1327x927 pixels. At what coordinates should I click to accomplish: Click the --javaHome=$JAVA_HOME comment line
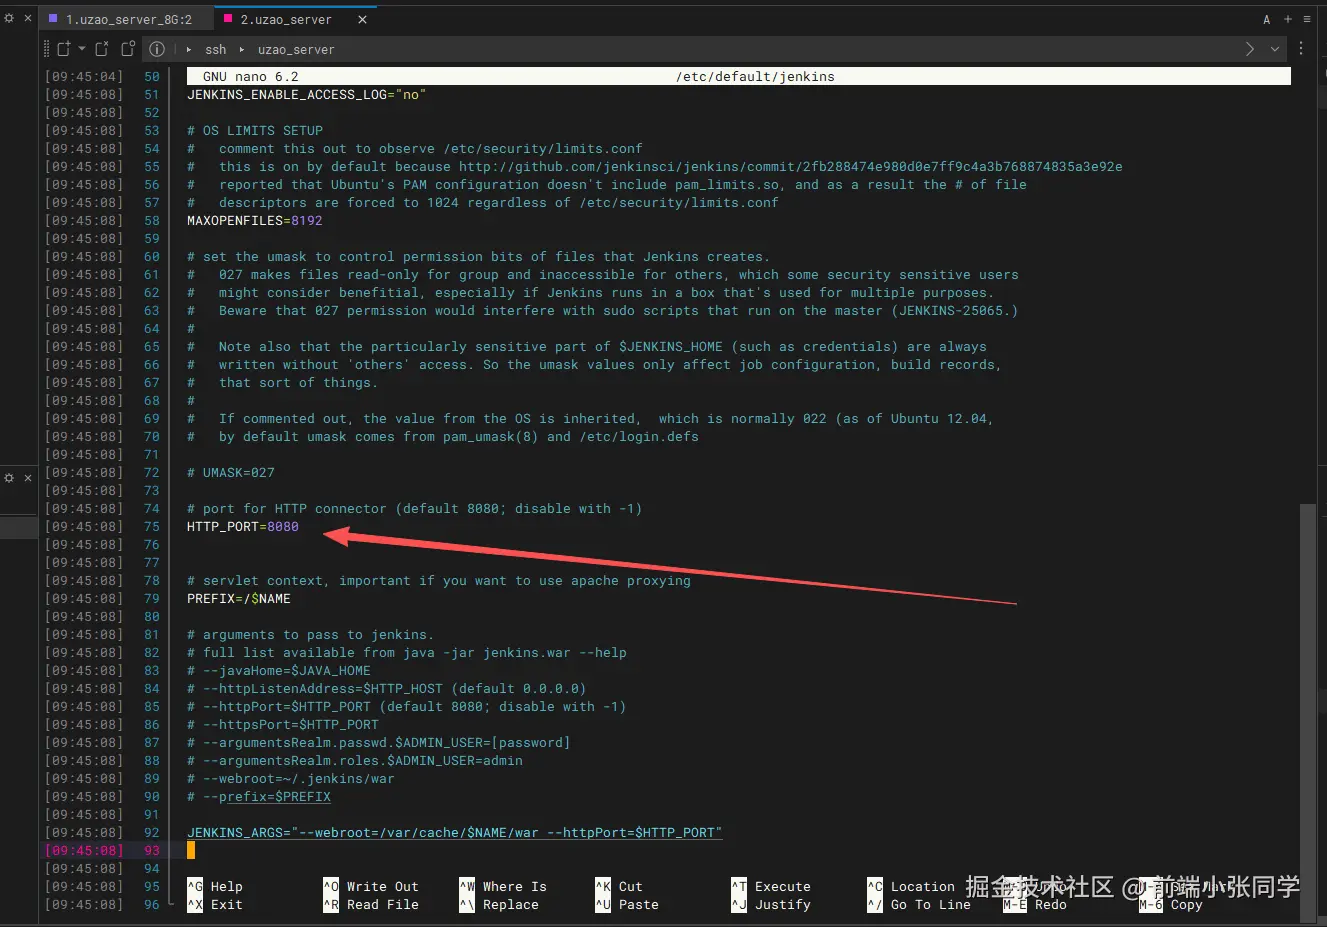(x=279, y=671)
